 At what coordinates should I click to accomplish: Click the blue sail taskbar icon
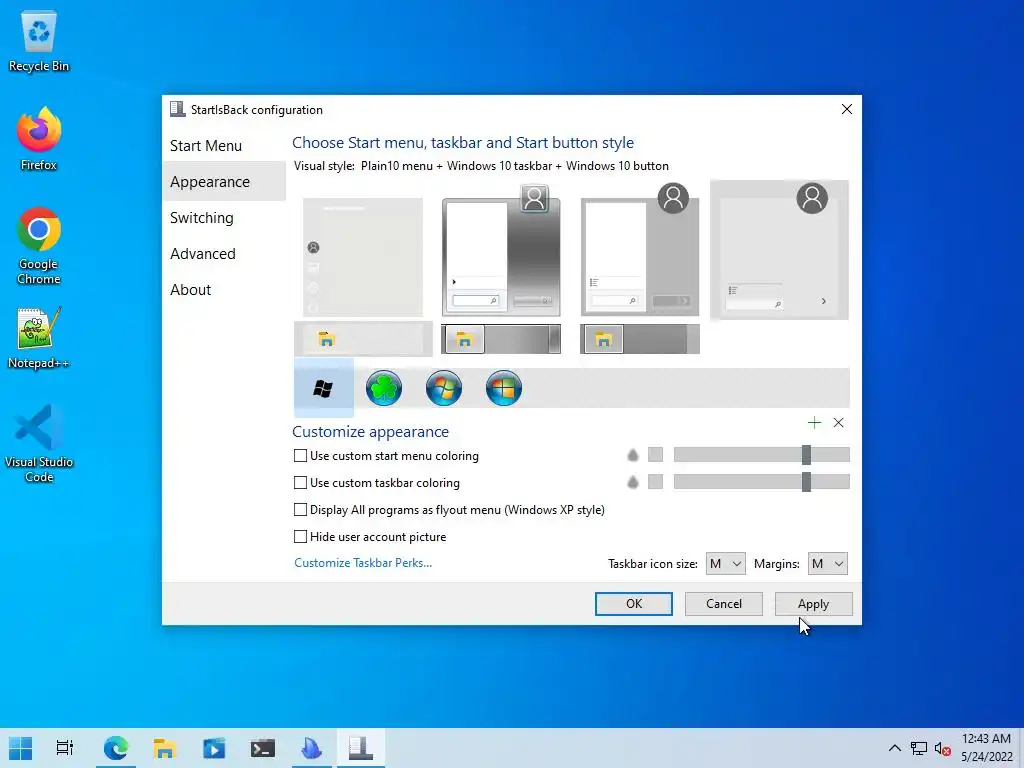pos(312,748)
